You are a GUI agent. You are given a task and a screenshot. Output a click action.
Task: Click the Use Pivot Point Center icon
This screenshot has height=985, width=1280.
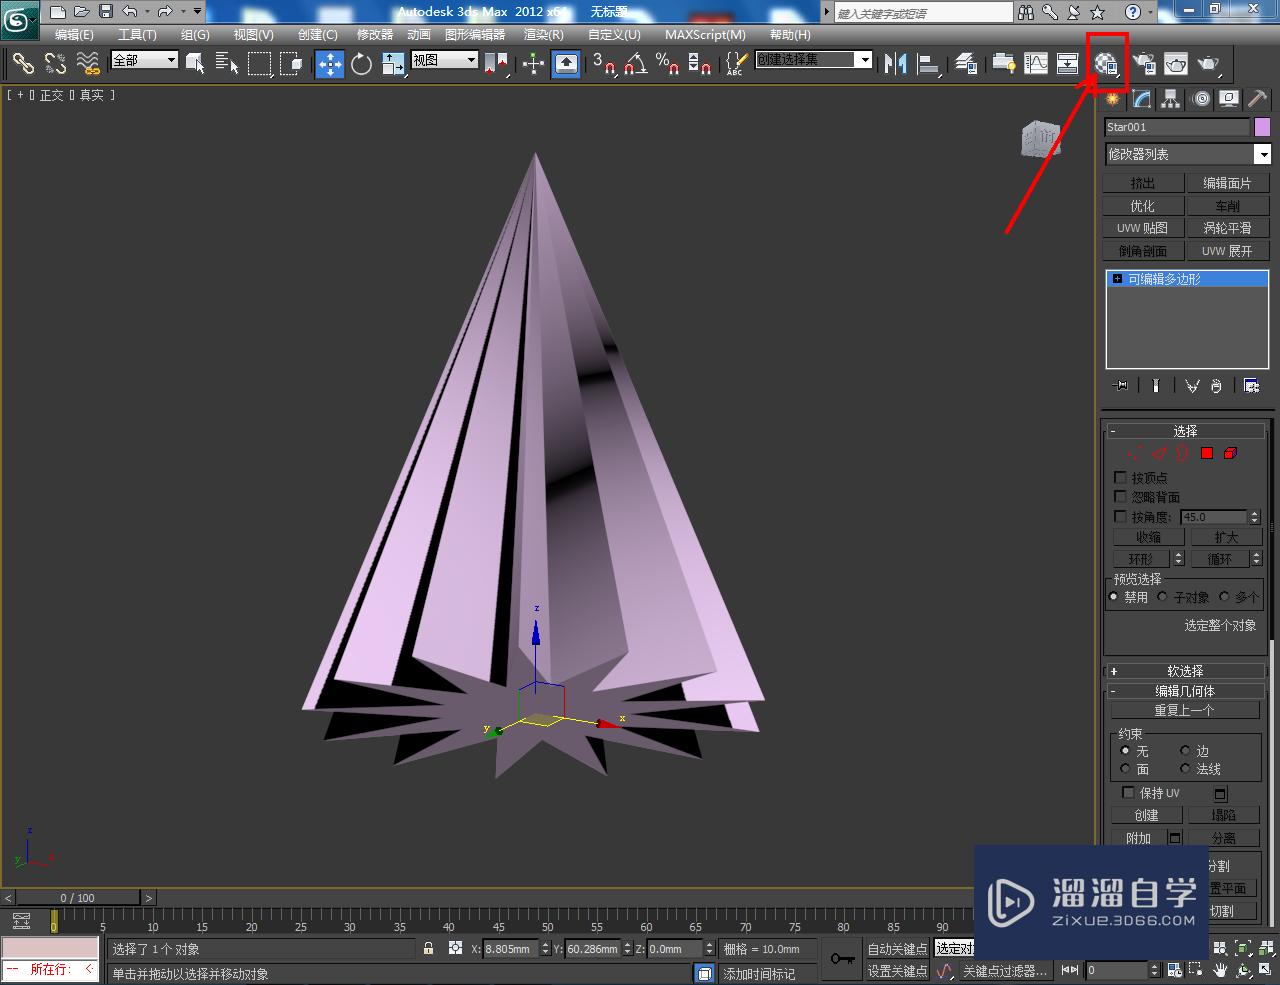[x=496, y=64]
